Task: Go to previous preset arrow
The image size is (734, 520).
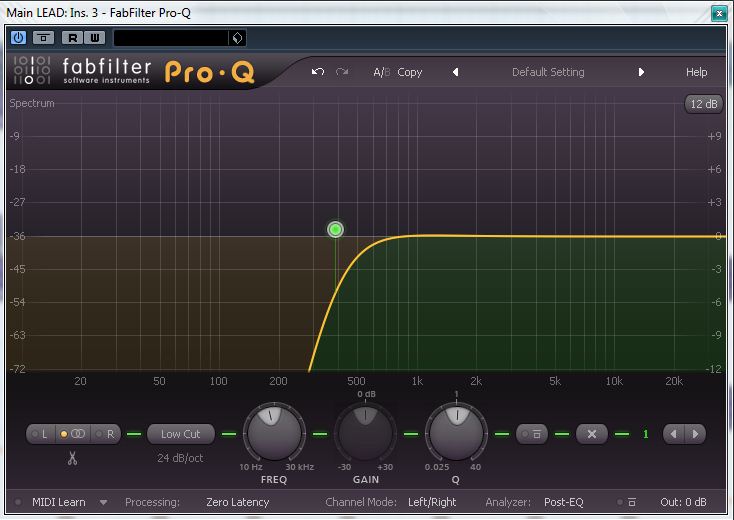Action: [455, 72]
